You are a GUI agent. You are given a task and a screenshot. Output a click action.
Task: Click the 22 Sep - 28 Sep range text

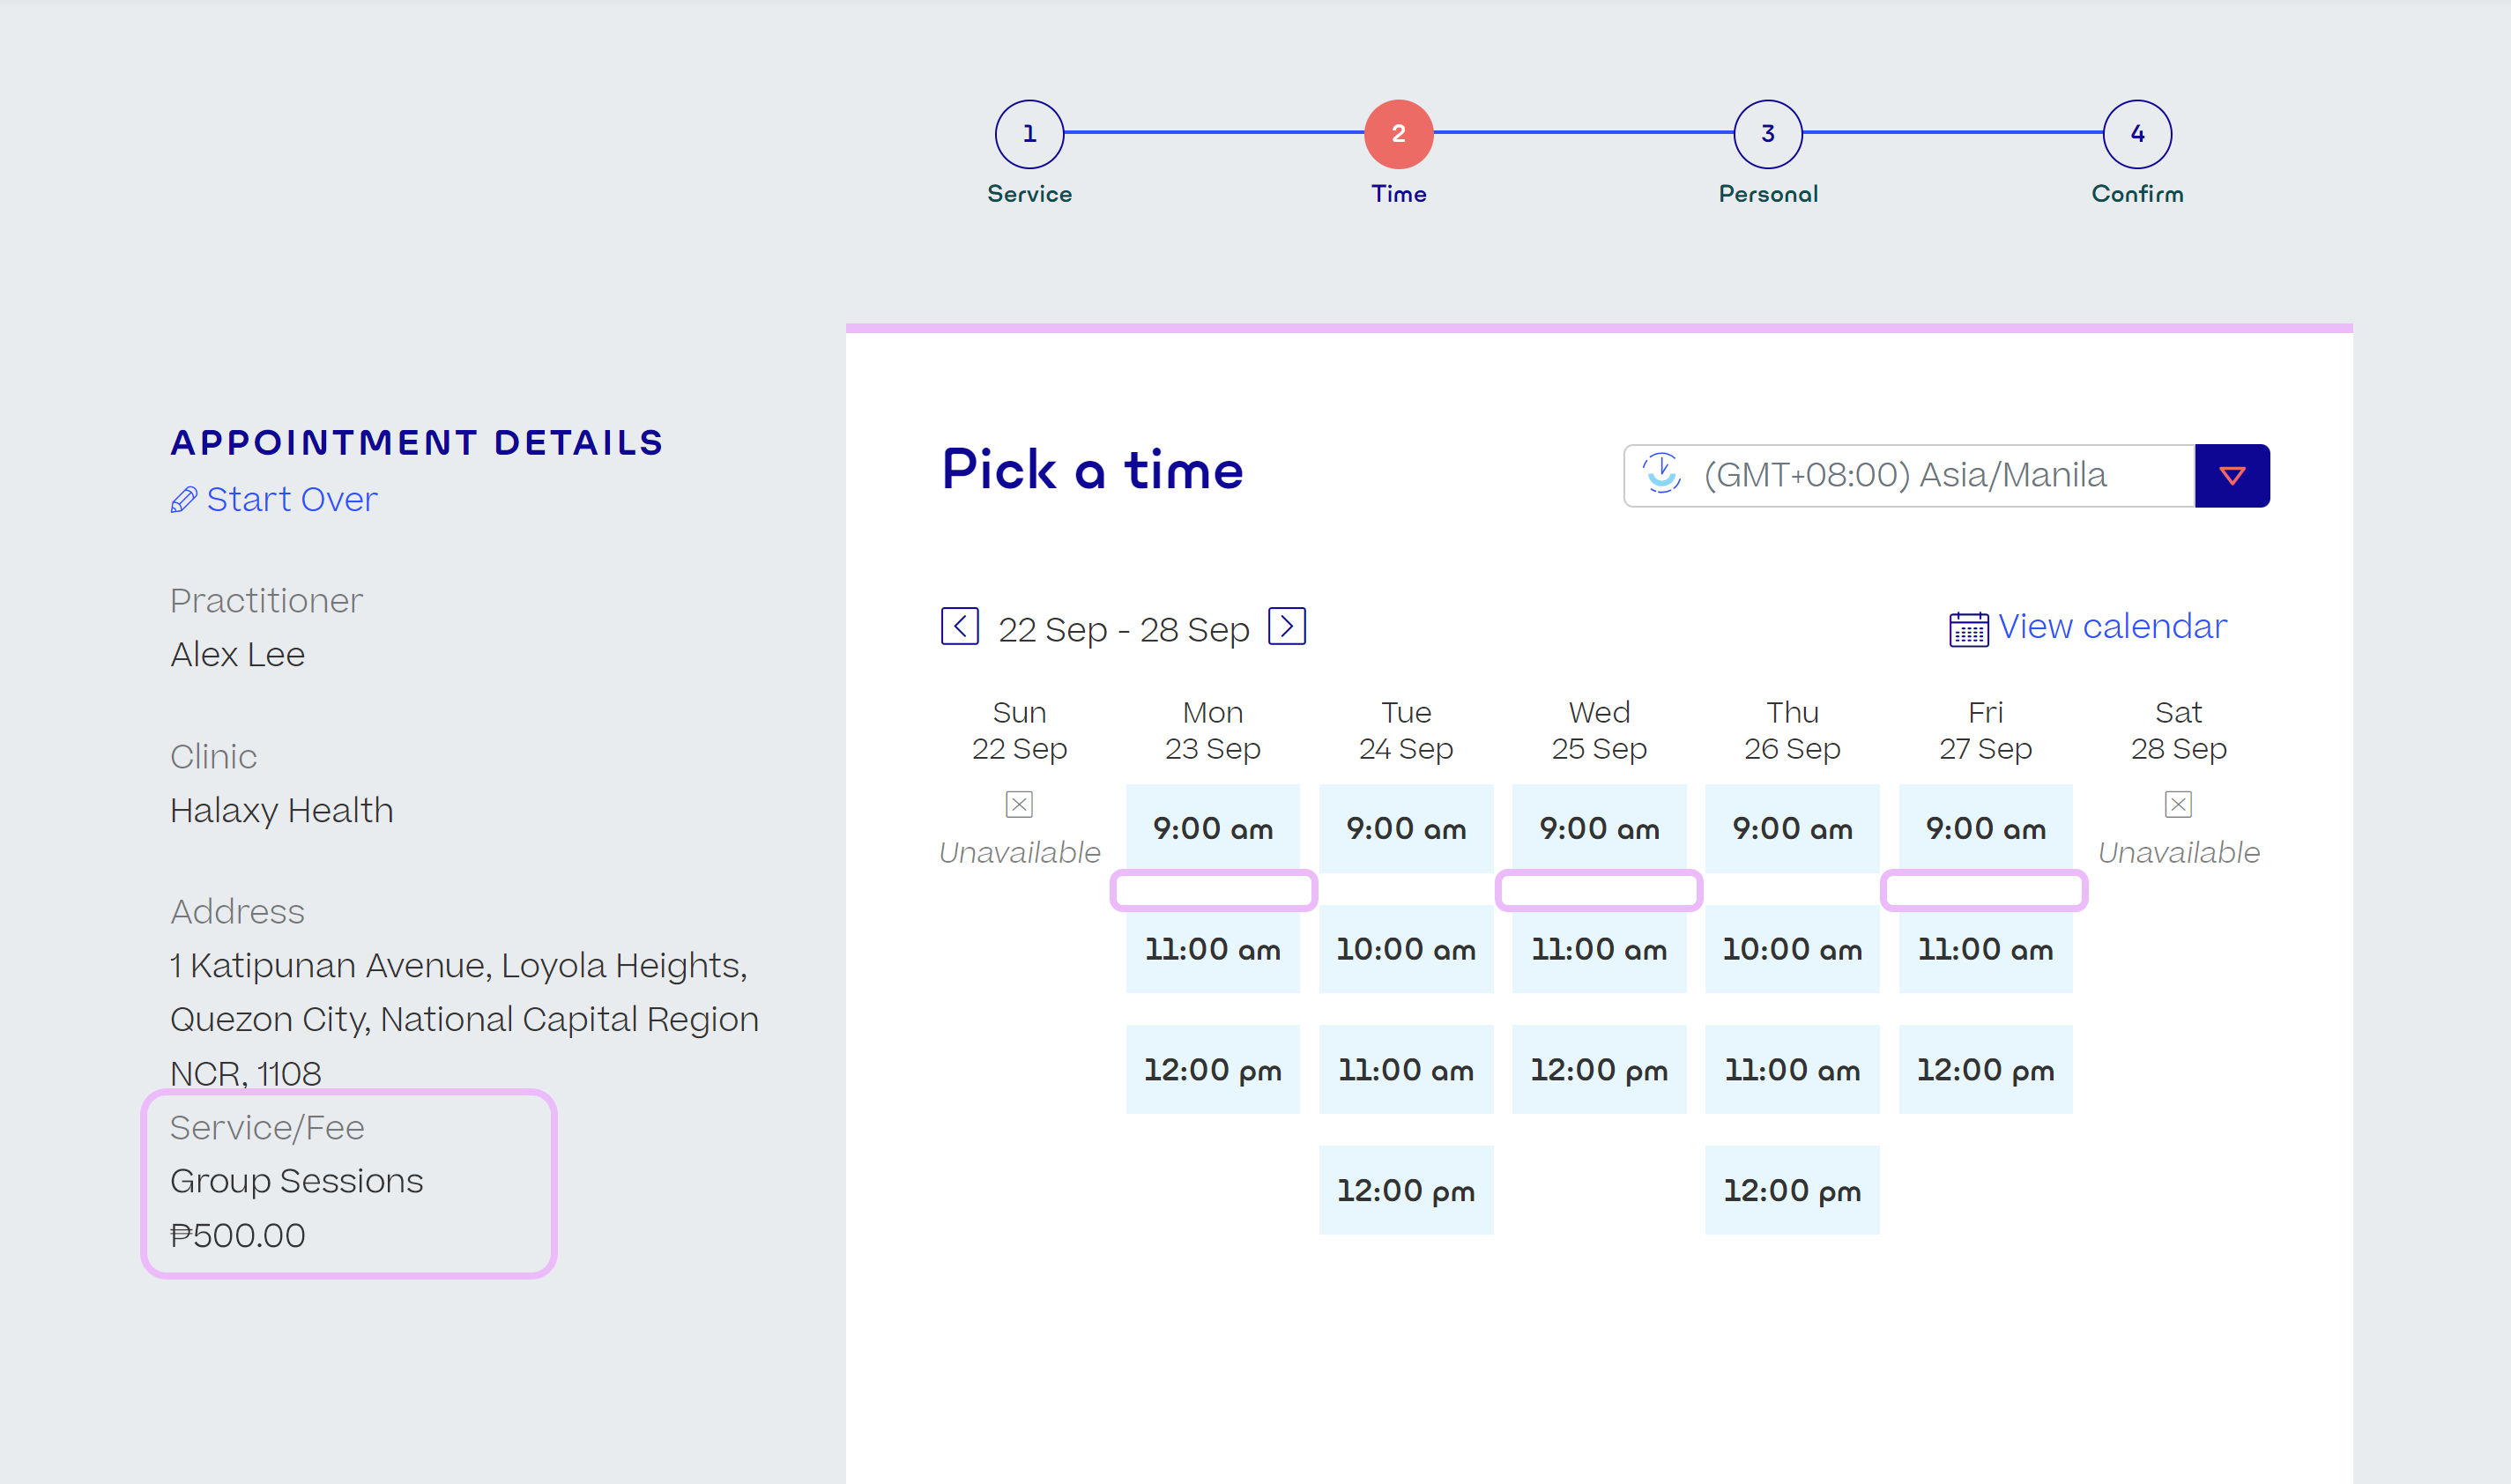point(1124,630)
